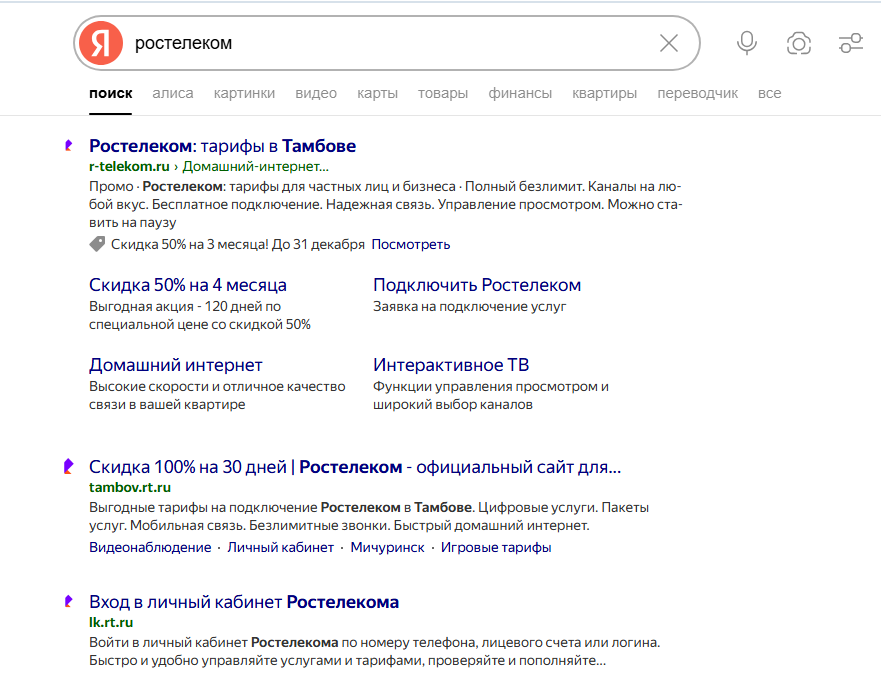Click the Yandex logo icon
Viewport: 881px width, 693px height.
[x=100, y=43]
